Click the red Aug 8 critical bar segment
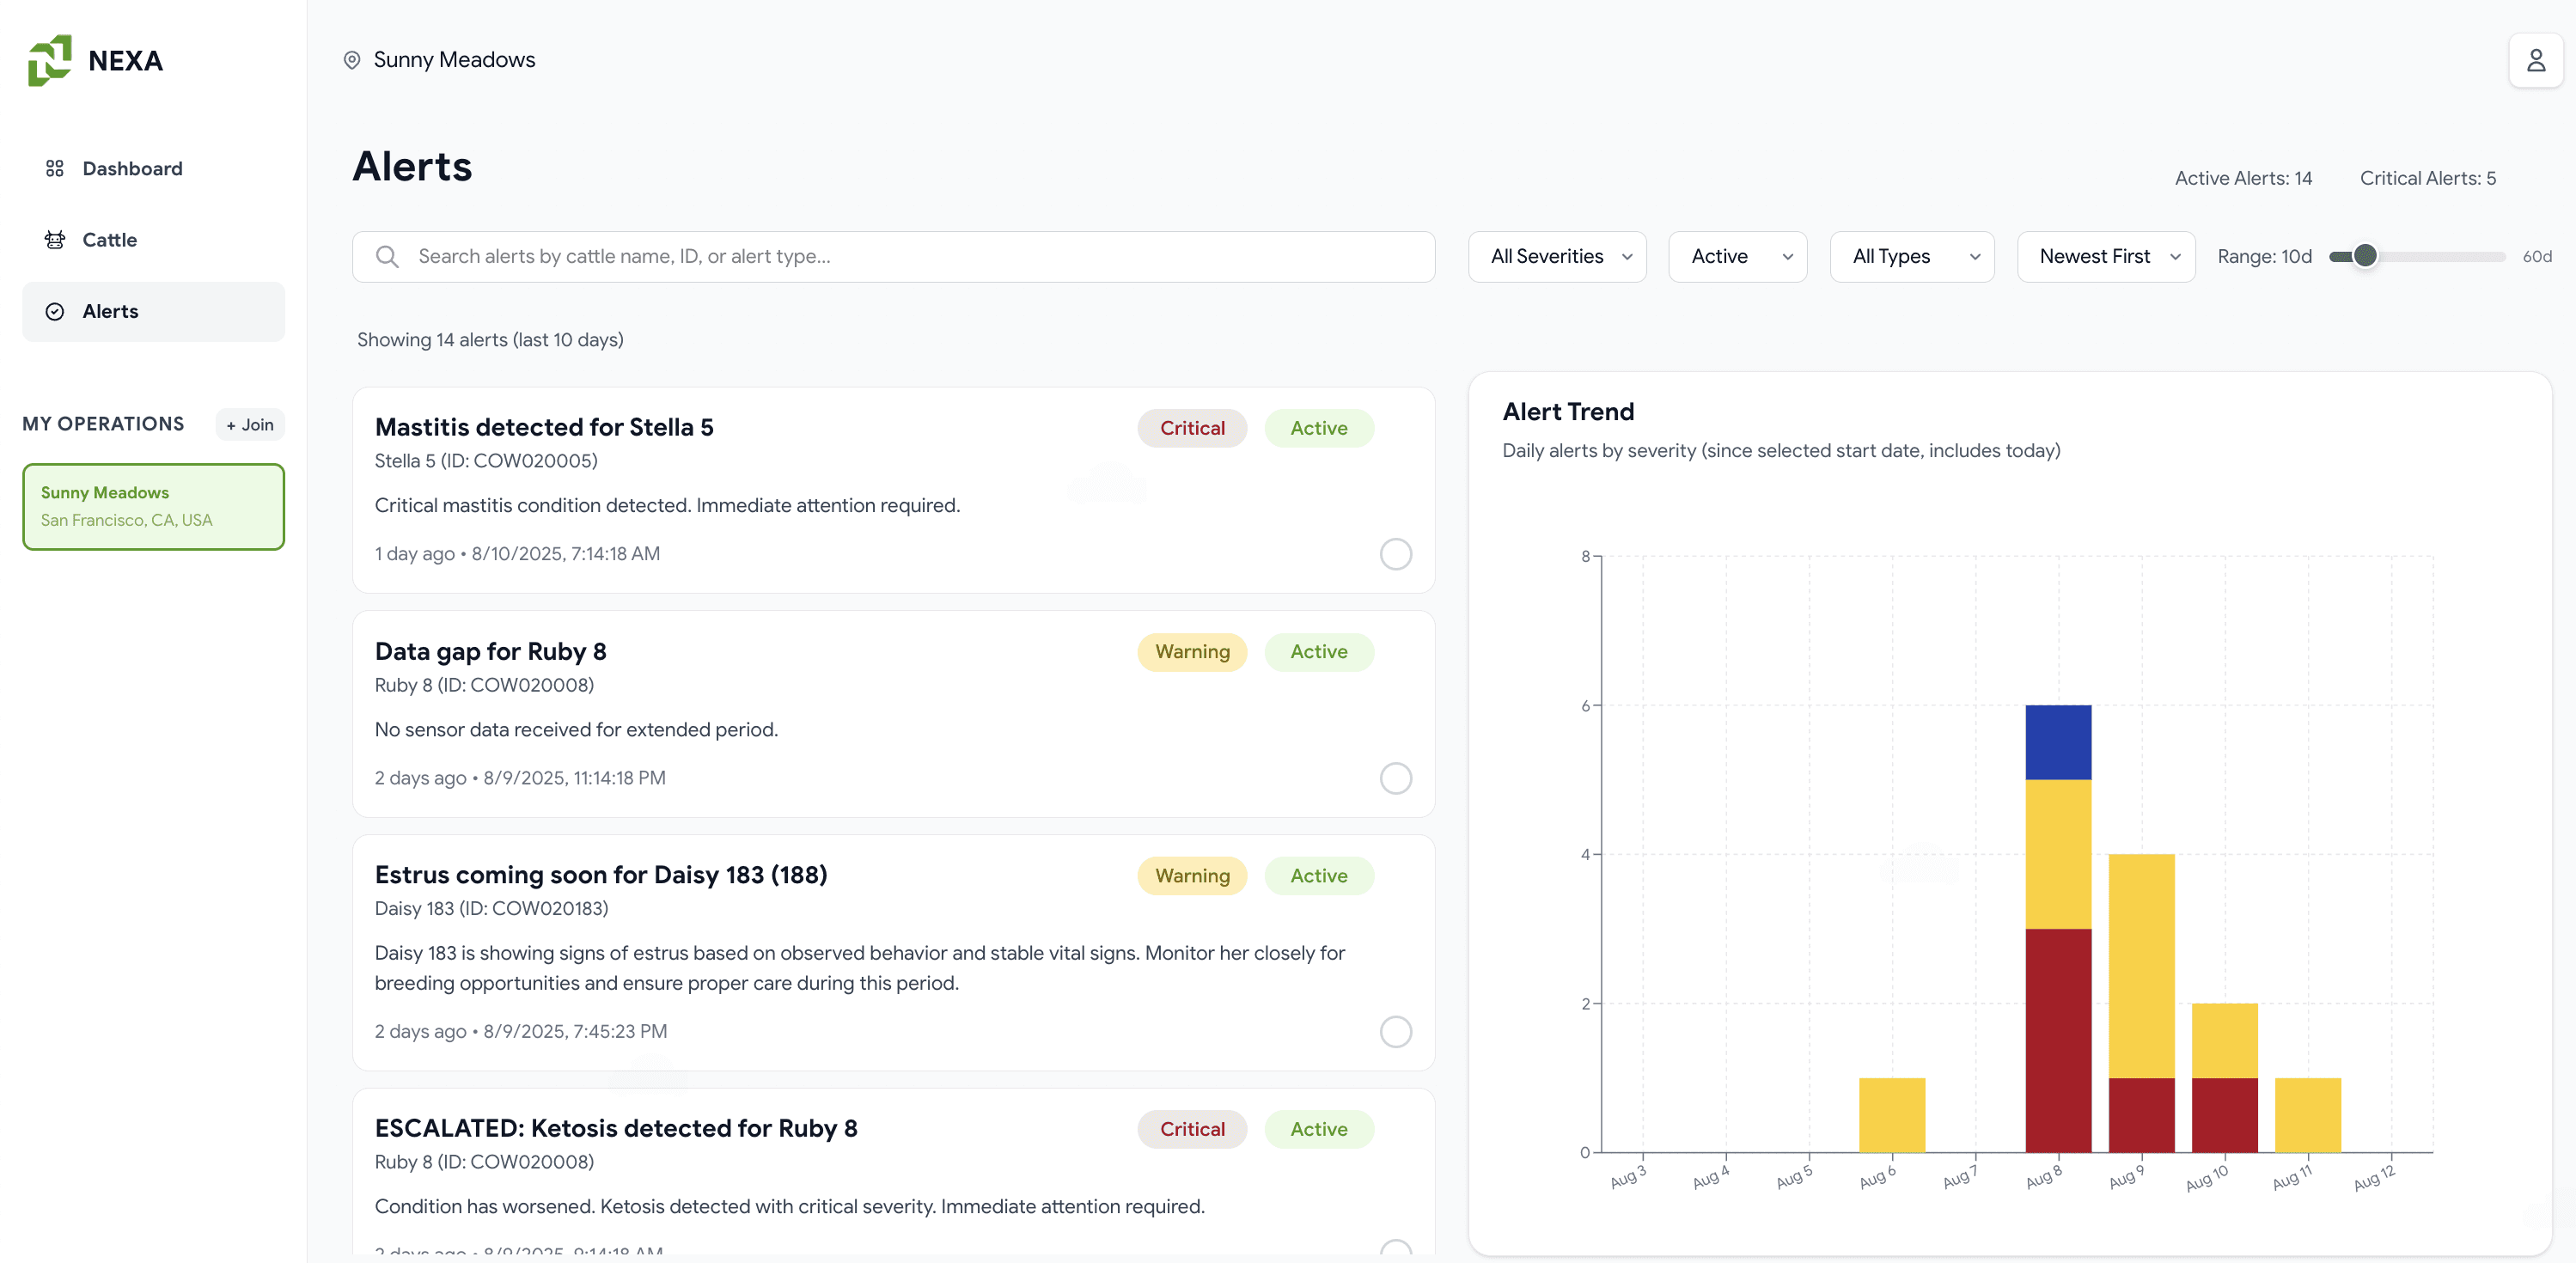 2058,1040
